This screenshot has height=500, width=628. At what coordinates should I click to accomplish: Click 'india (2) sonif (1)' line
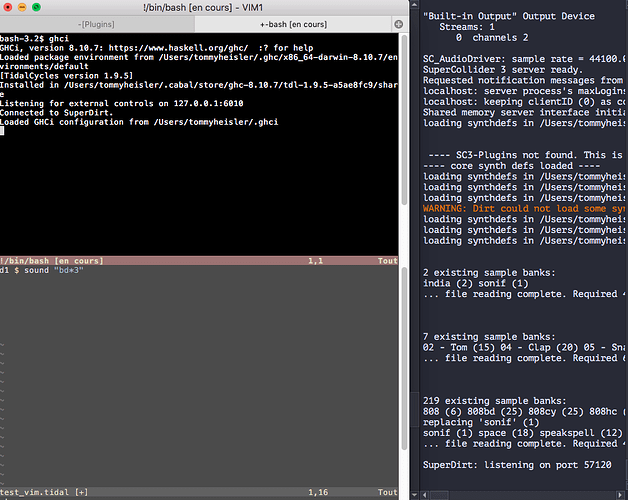(476, 283)
